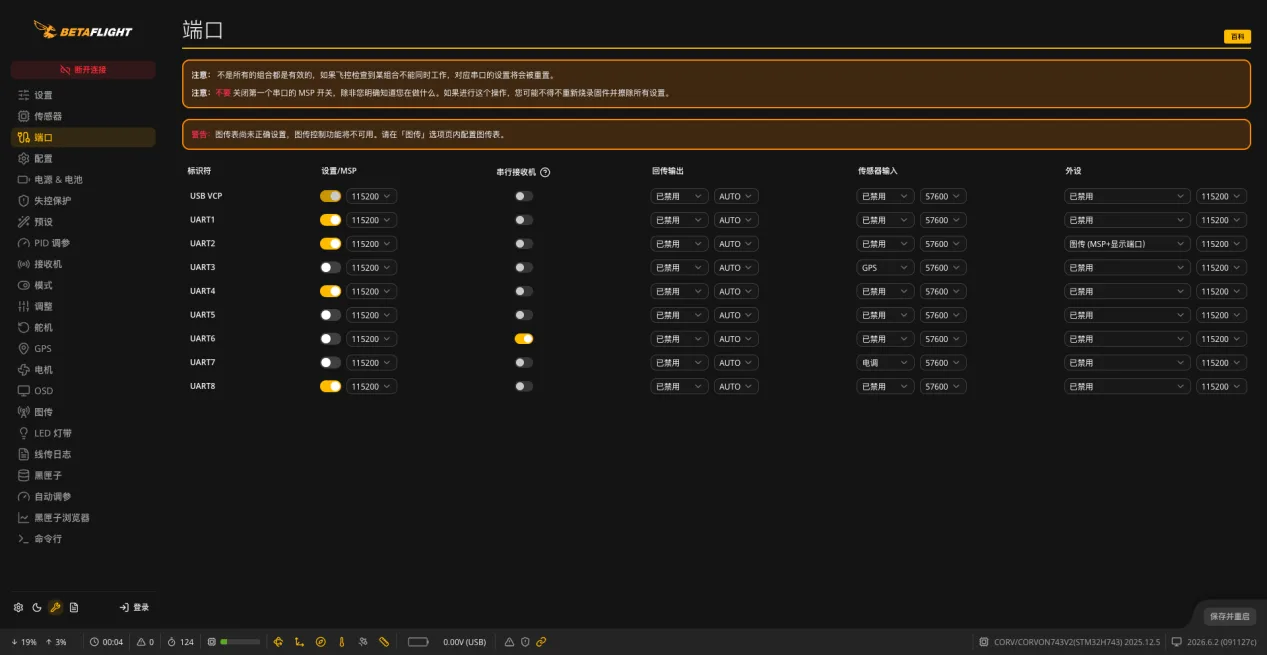1267x655 pixels.
Task: Open 命令行 CLI page in sidebar
Action: point(83,539)
